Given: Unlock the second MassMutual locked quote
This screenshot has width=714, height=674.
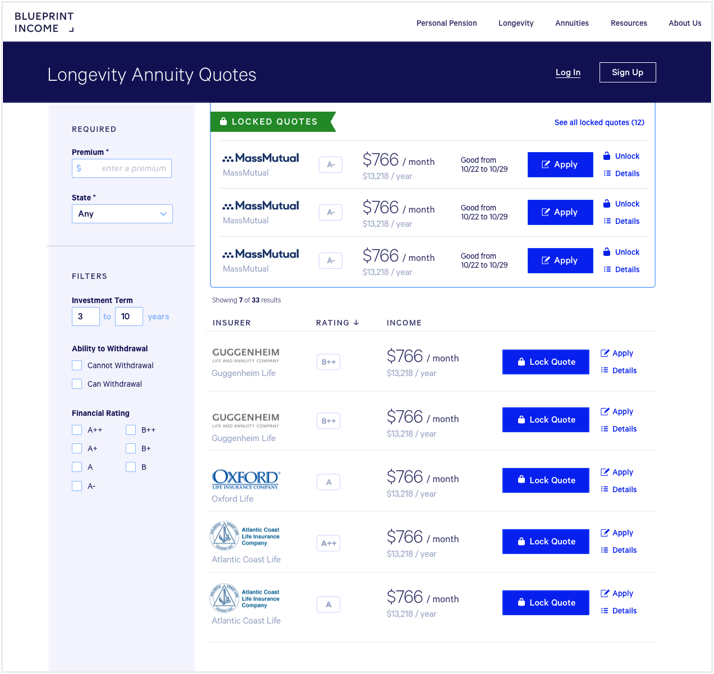Looking at the screenshot, I should (621, 204).
